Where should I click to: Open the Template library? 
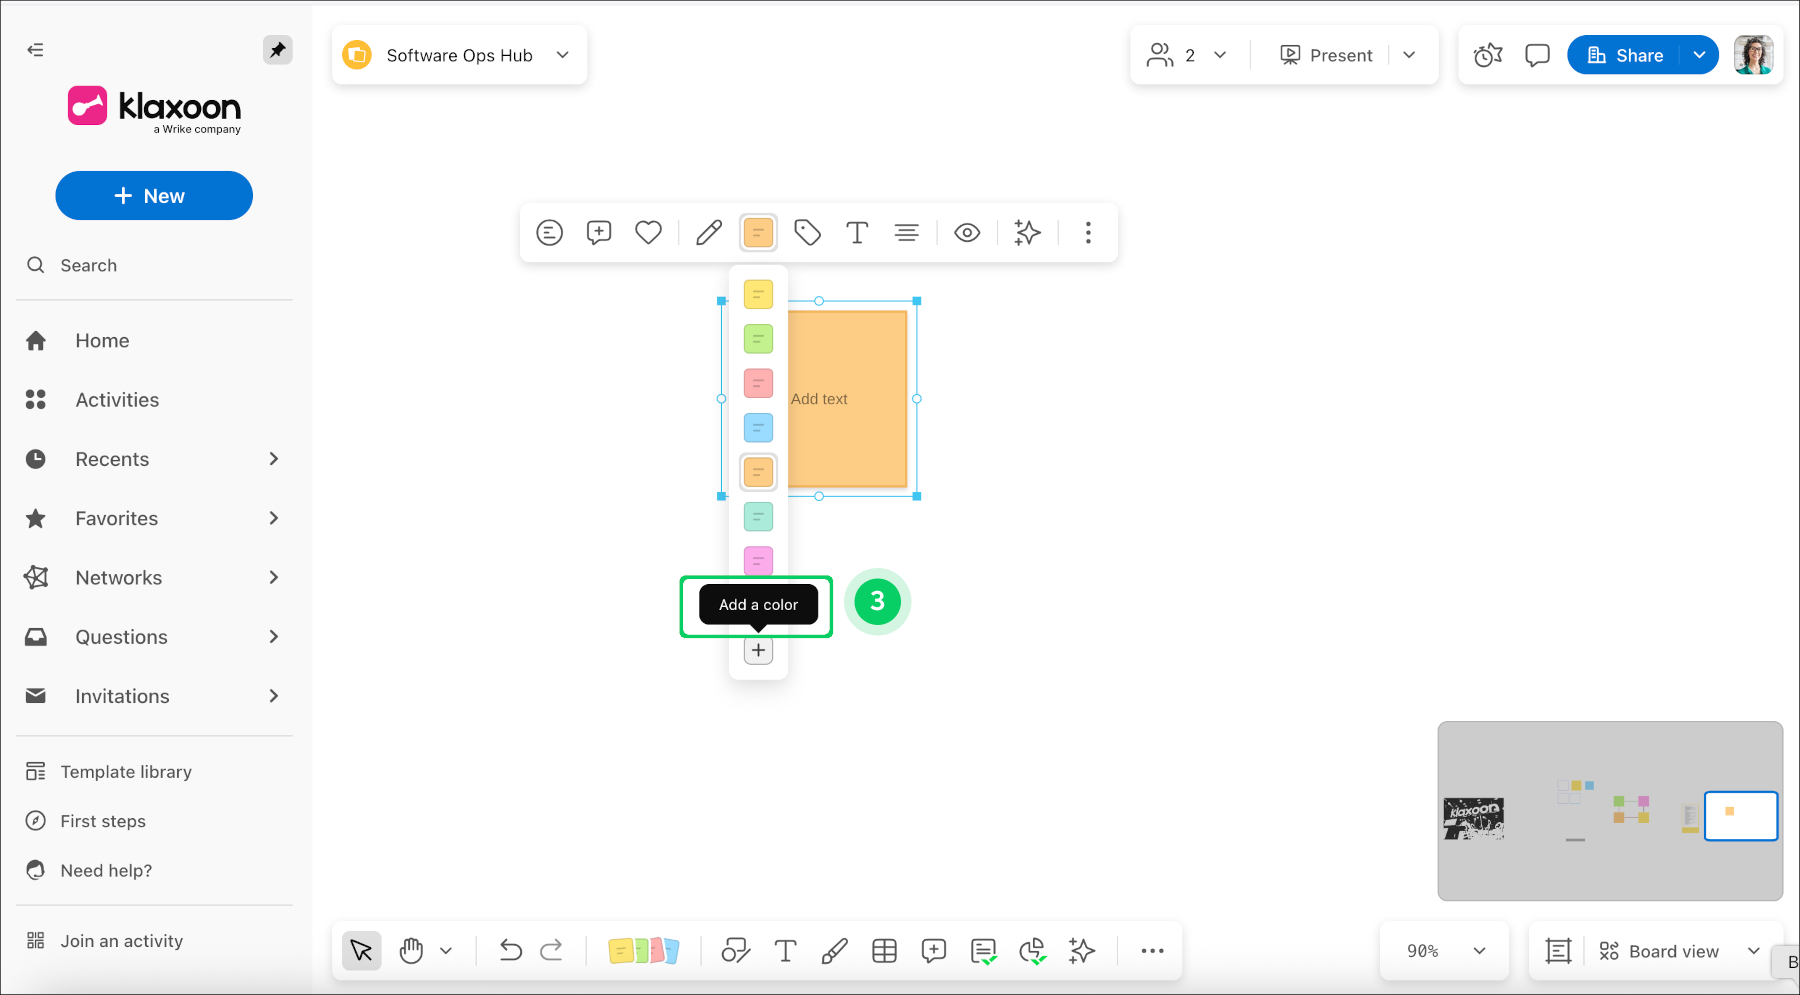pyautogui.click(x=125, y=771)
